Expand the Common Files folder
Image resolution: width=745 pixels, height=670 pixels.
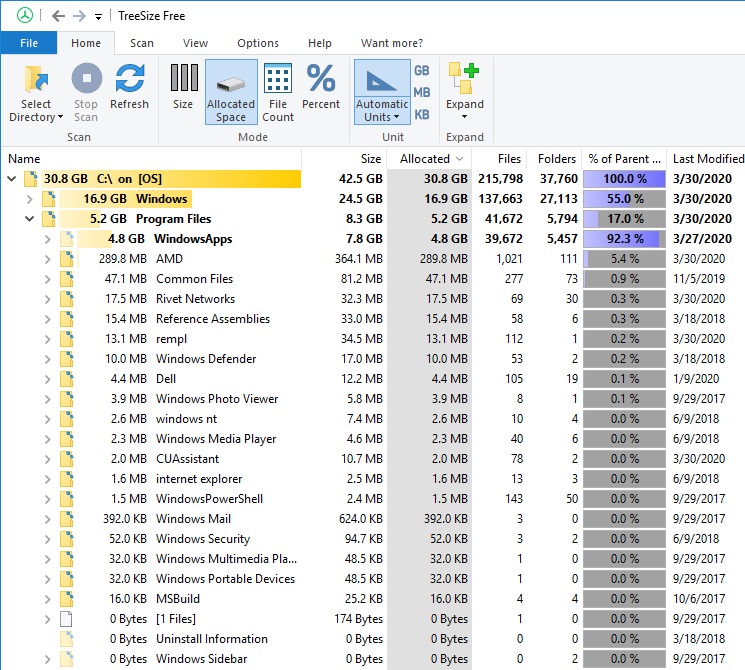pos(48,279)
